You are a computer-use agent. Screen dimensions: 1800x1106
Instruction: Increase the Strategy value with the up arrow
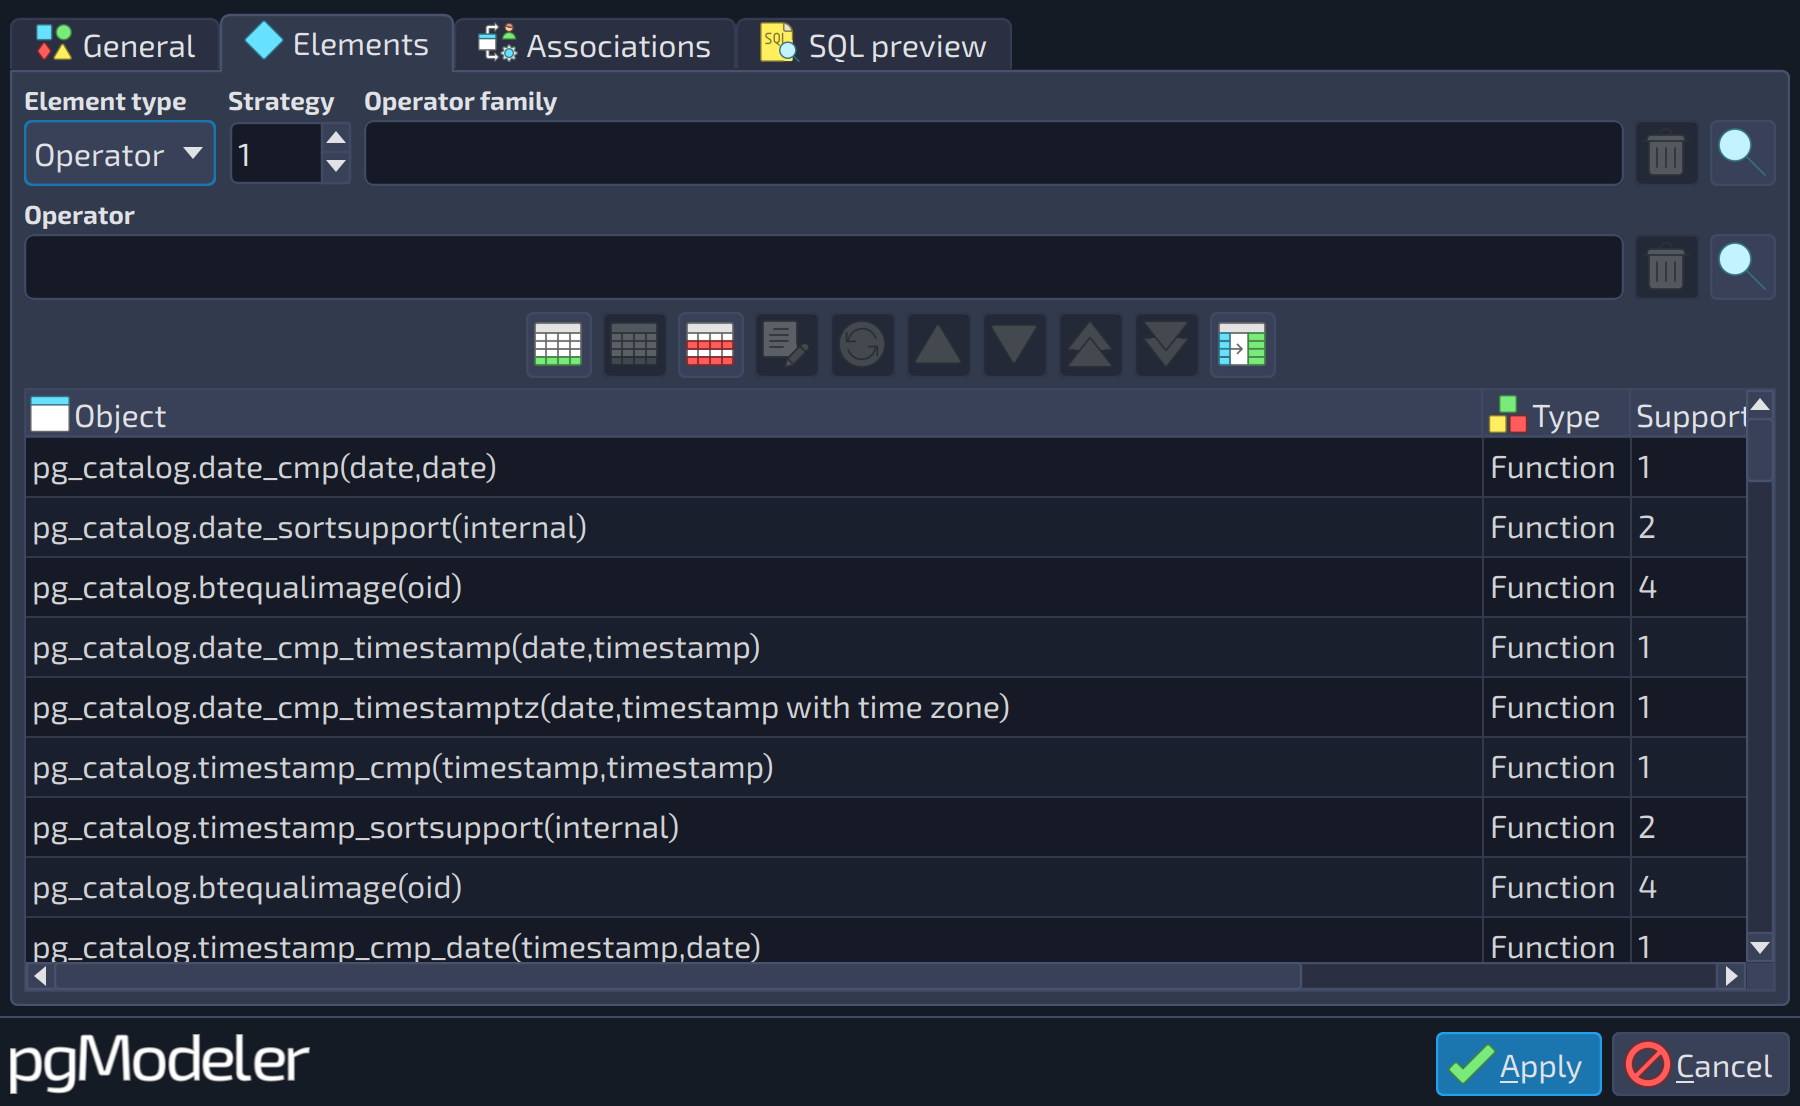337,138
